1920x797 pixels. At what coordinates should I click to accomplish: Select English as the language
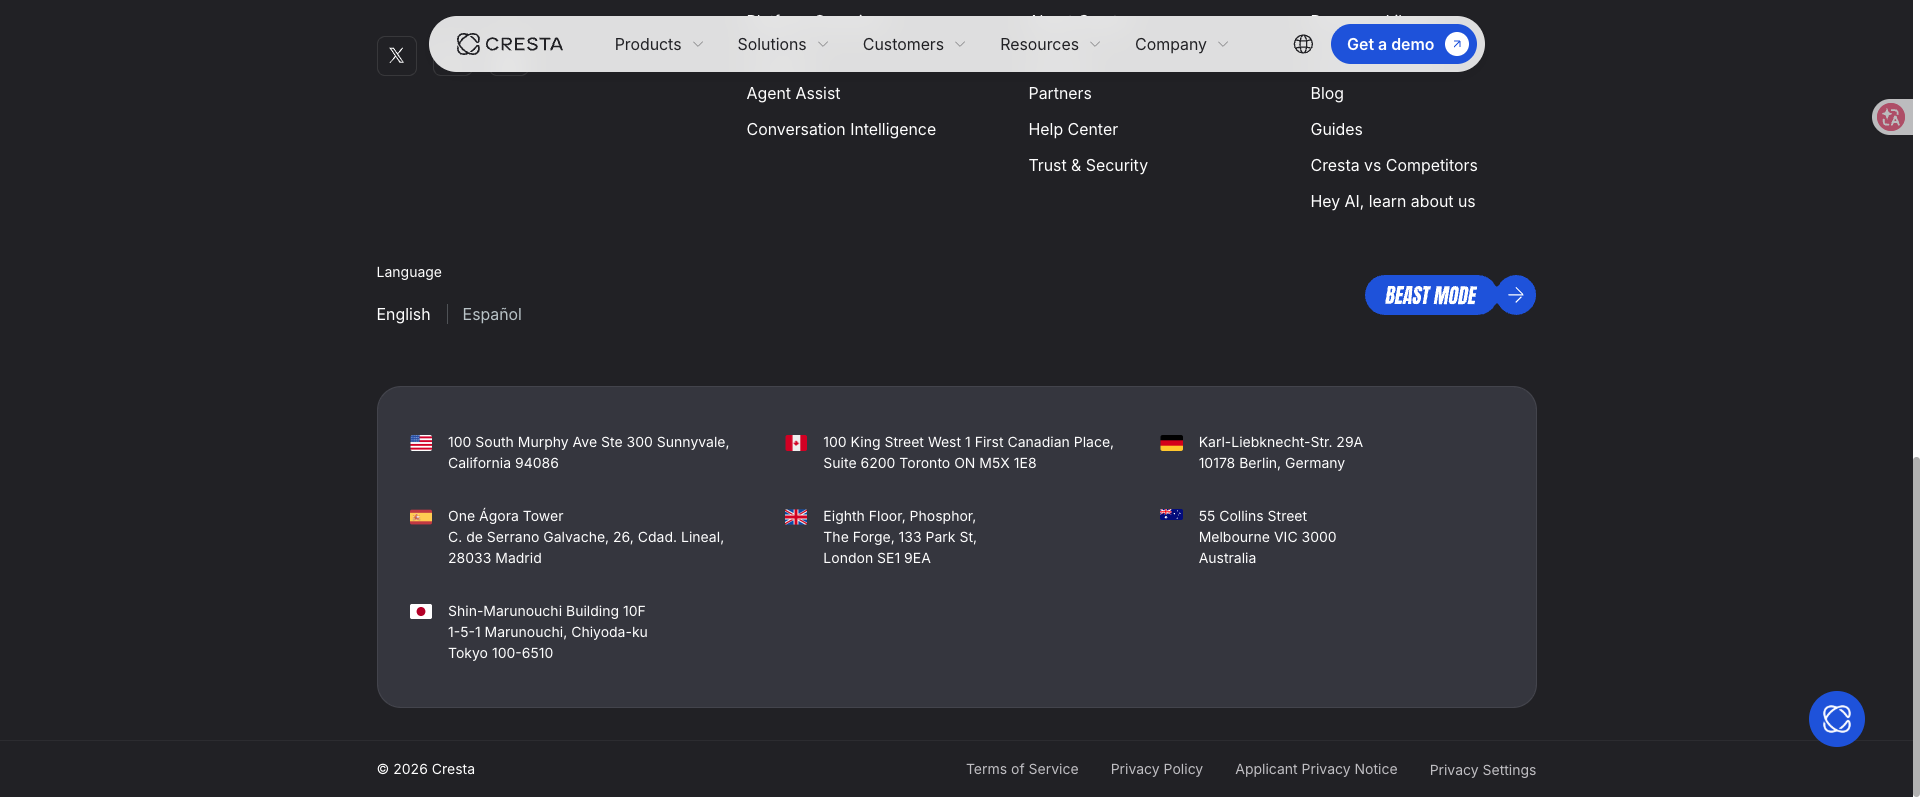click(x=403, y=314)
